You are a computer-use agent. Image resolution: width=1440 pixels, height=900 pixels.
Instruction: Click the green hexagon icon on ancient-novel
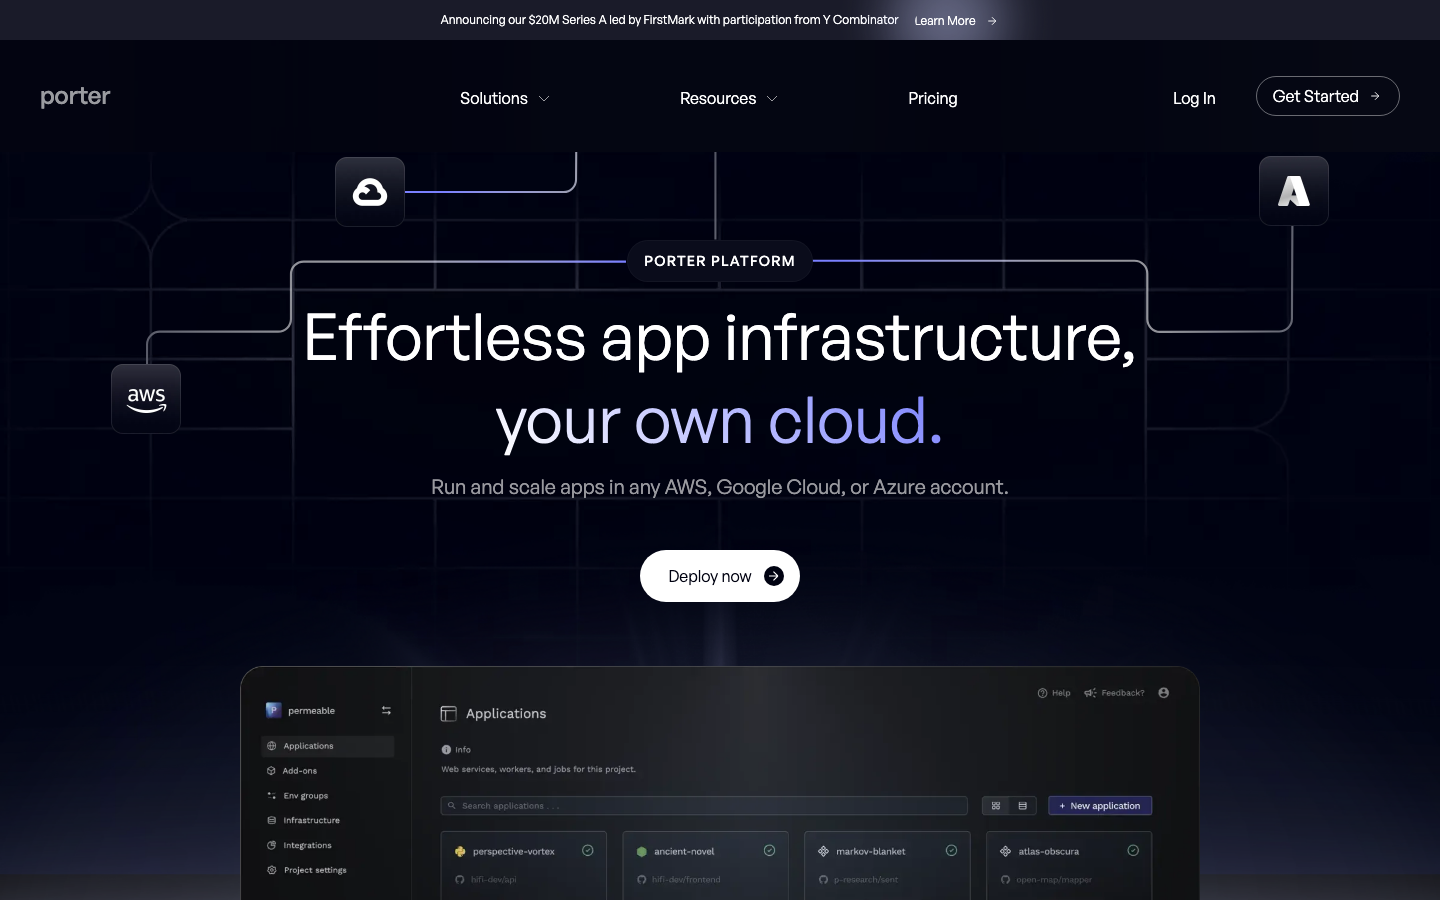coord(642,852)
